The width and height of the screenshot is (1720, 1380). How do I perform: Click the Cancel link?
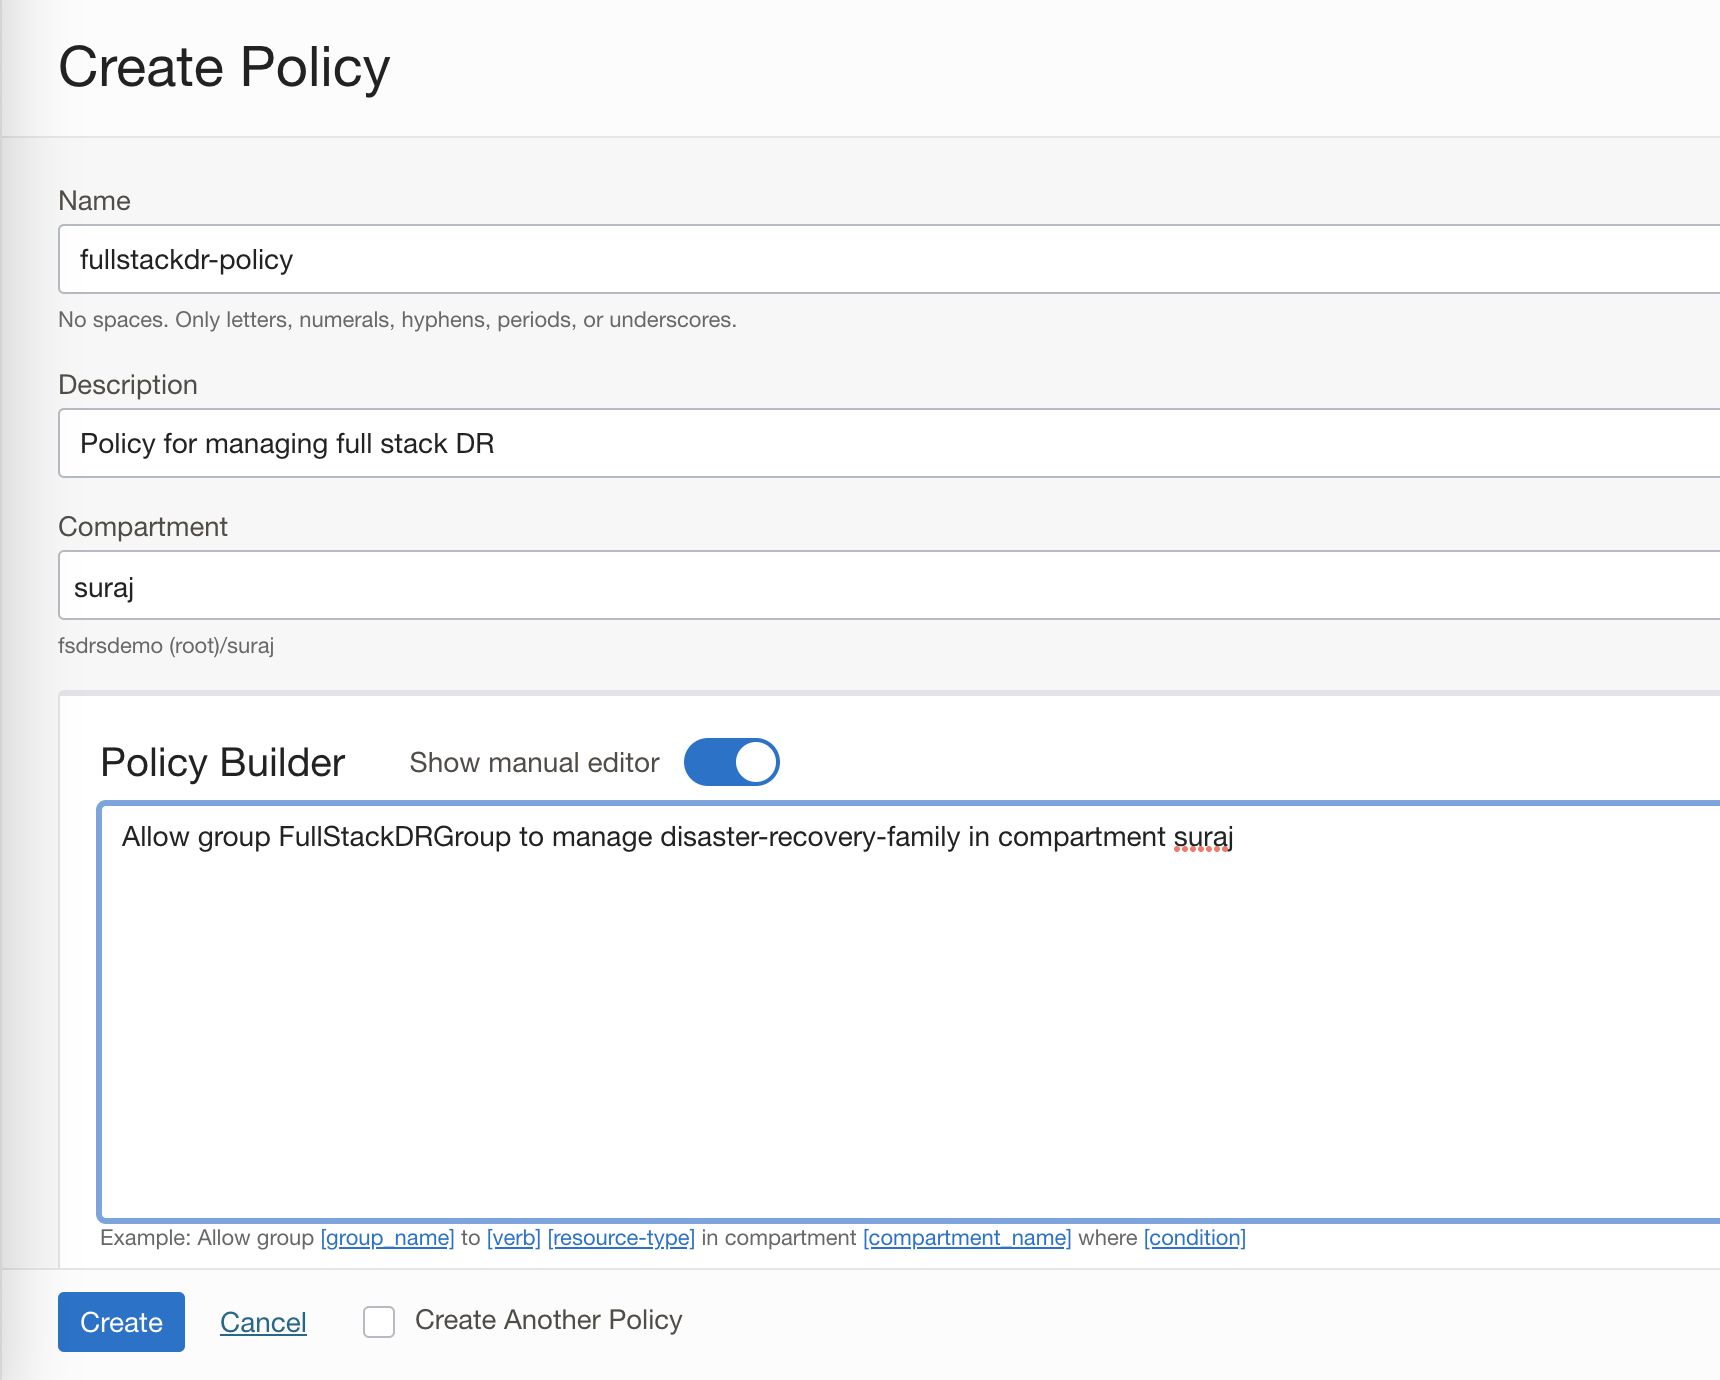tap(263, 1321)
